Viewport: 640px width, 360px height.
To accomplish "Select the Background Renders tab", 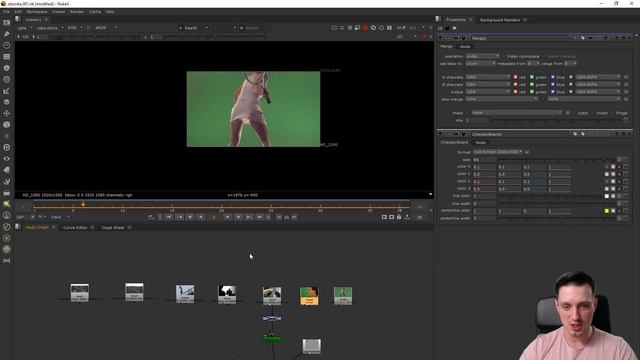I will (x=500, y=20).
